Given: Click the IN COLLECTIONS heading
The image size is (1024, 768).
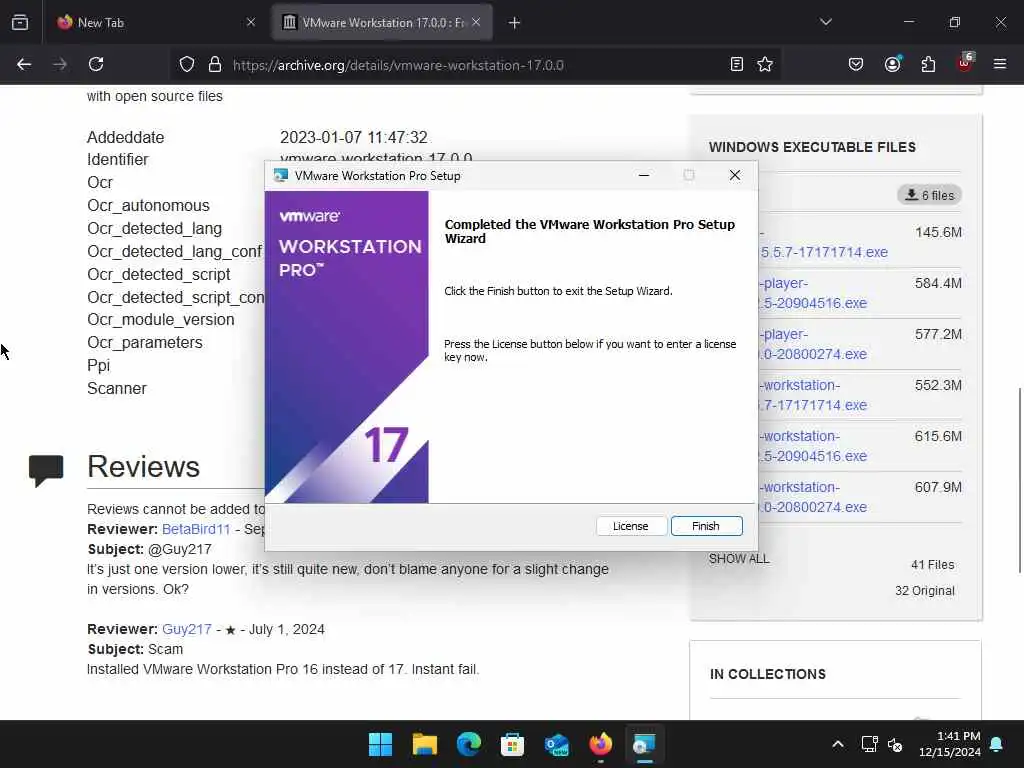Looking at the screenshot, I should 768,674.
